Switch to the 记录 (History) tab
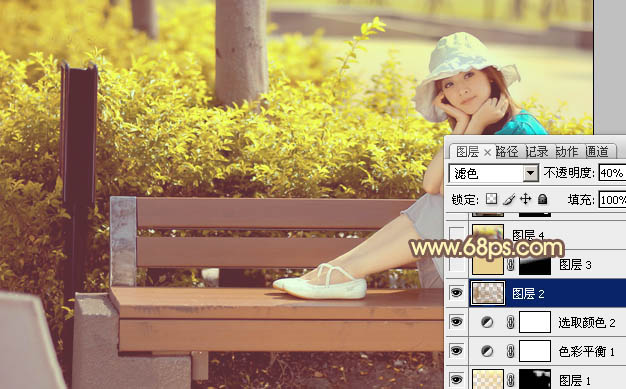626x389 pixels. tap(537, 152)
